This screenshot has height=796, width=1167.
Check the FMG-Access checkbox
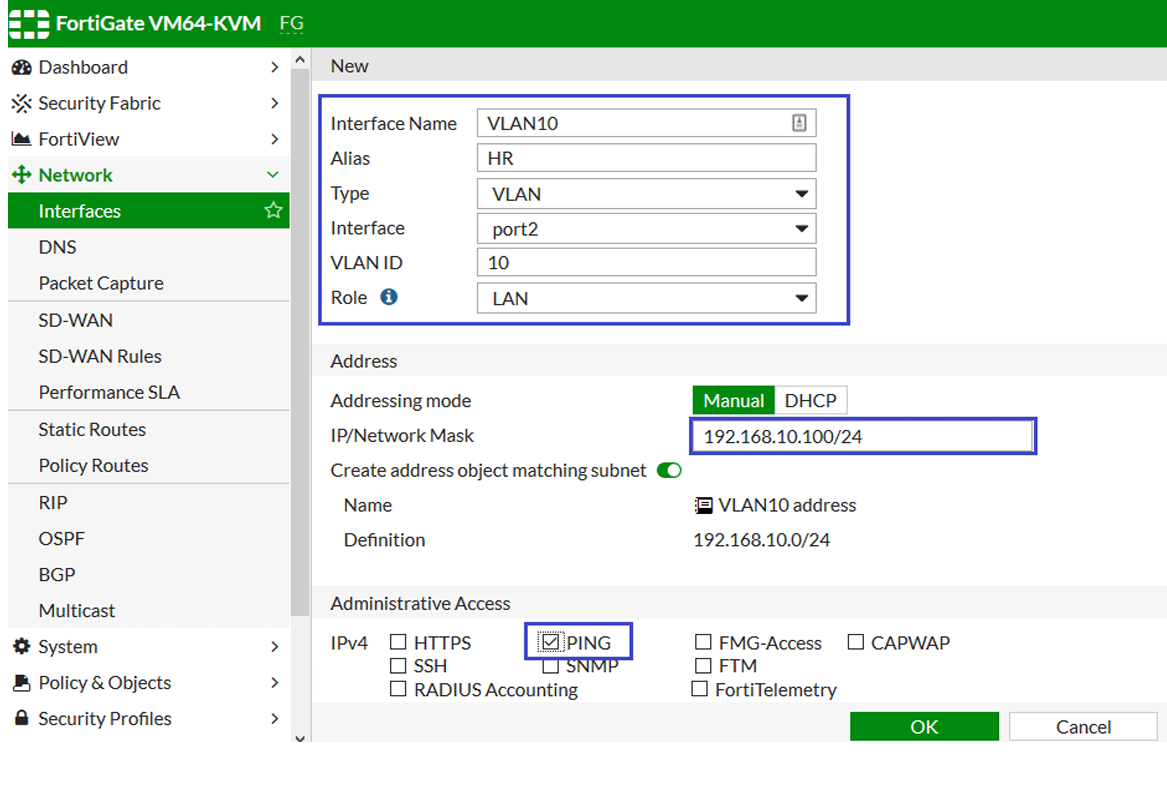(703, 642)
